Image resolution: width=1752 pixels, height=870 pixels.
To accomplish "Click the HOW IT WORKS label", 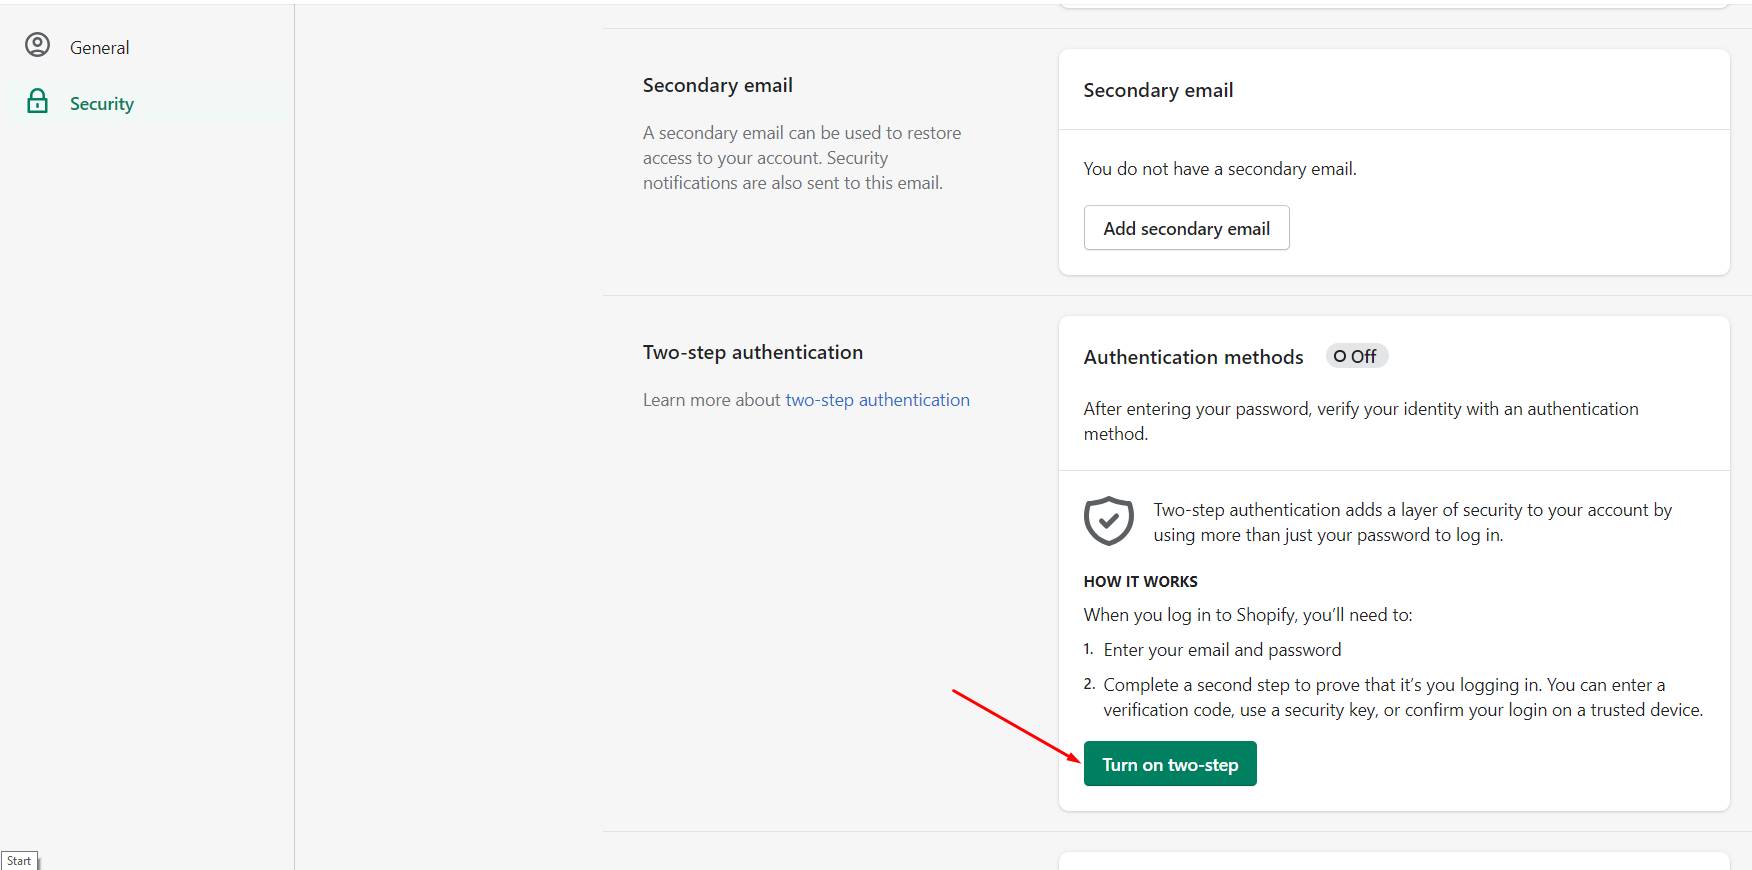I will pos(1140,582).
